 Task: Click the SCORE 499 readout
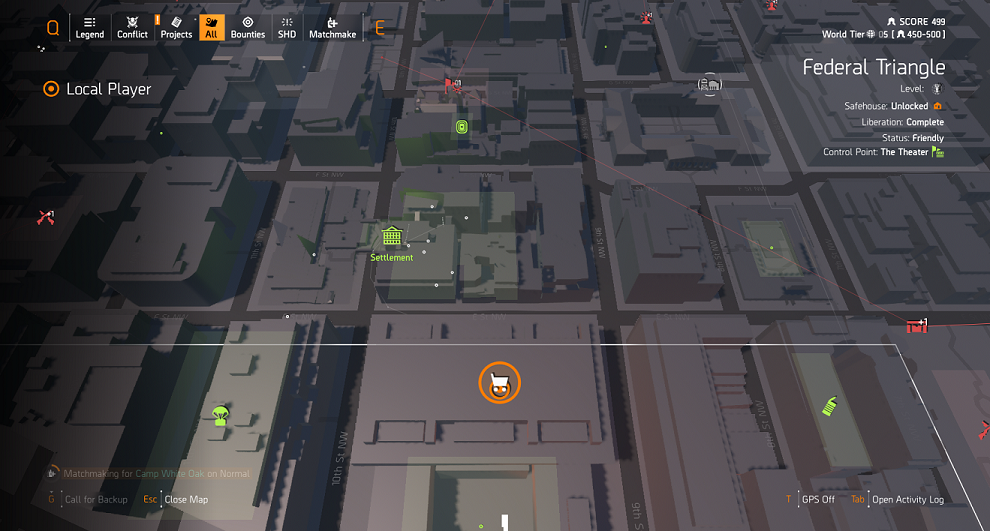[x=916, y=21]
